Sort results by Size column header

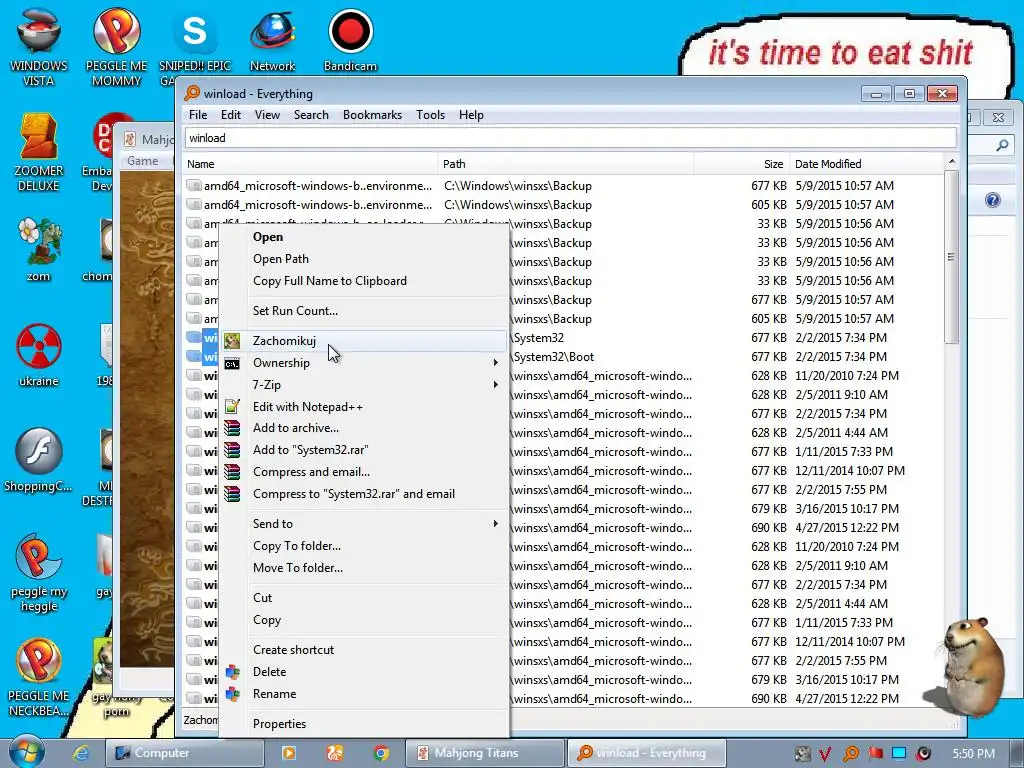(741, 164)
